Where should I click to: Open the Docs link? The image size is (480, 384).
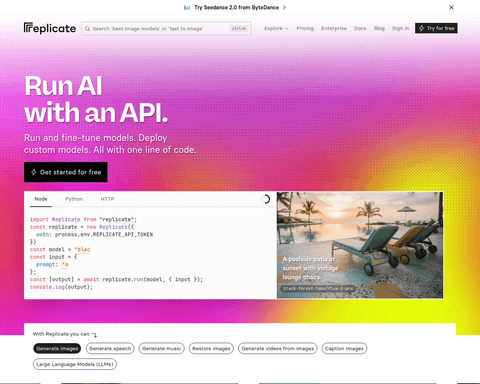click(x=360, y=28)
